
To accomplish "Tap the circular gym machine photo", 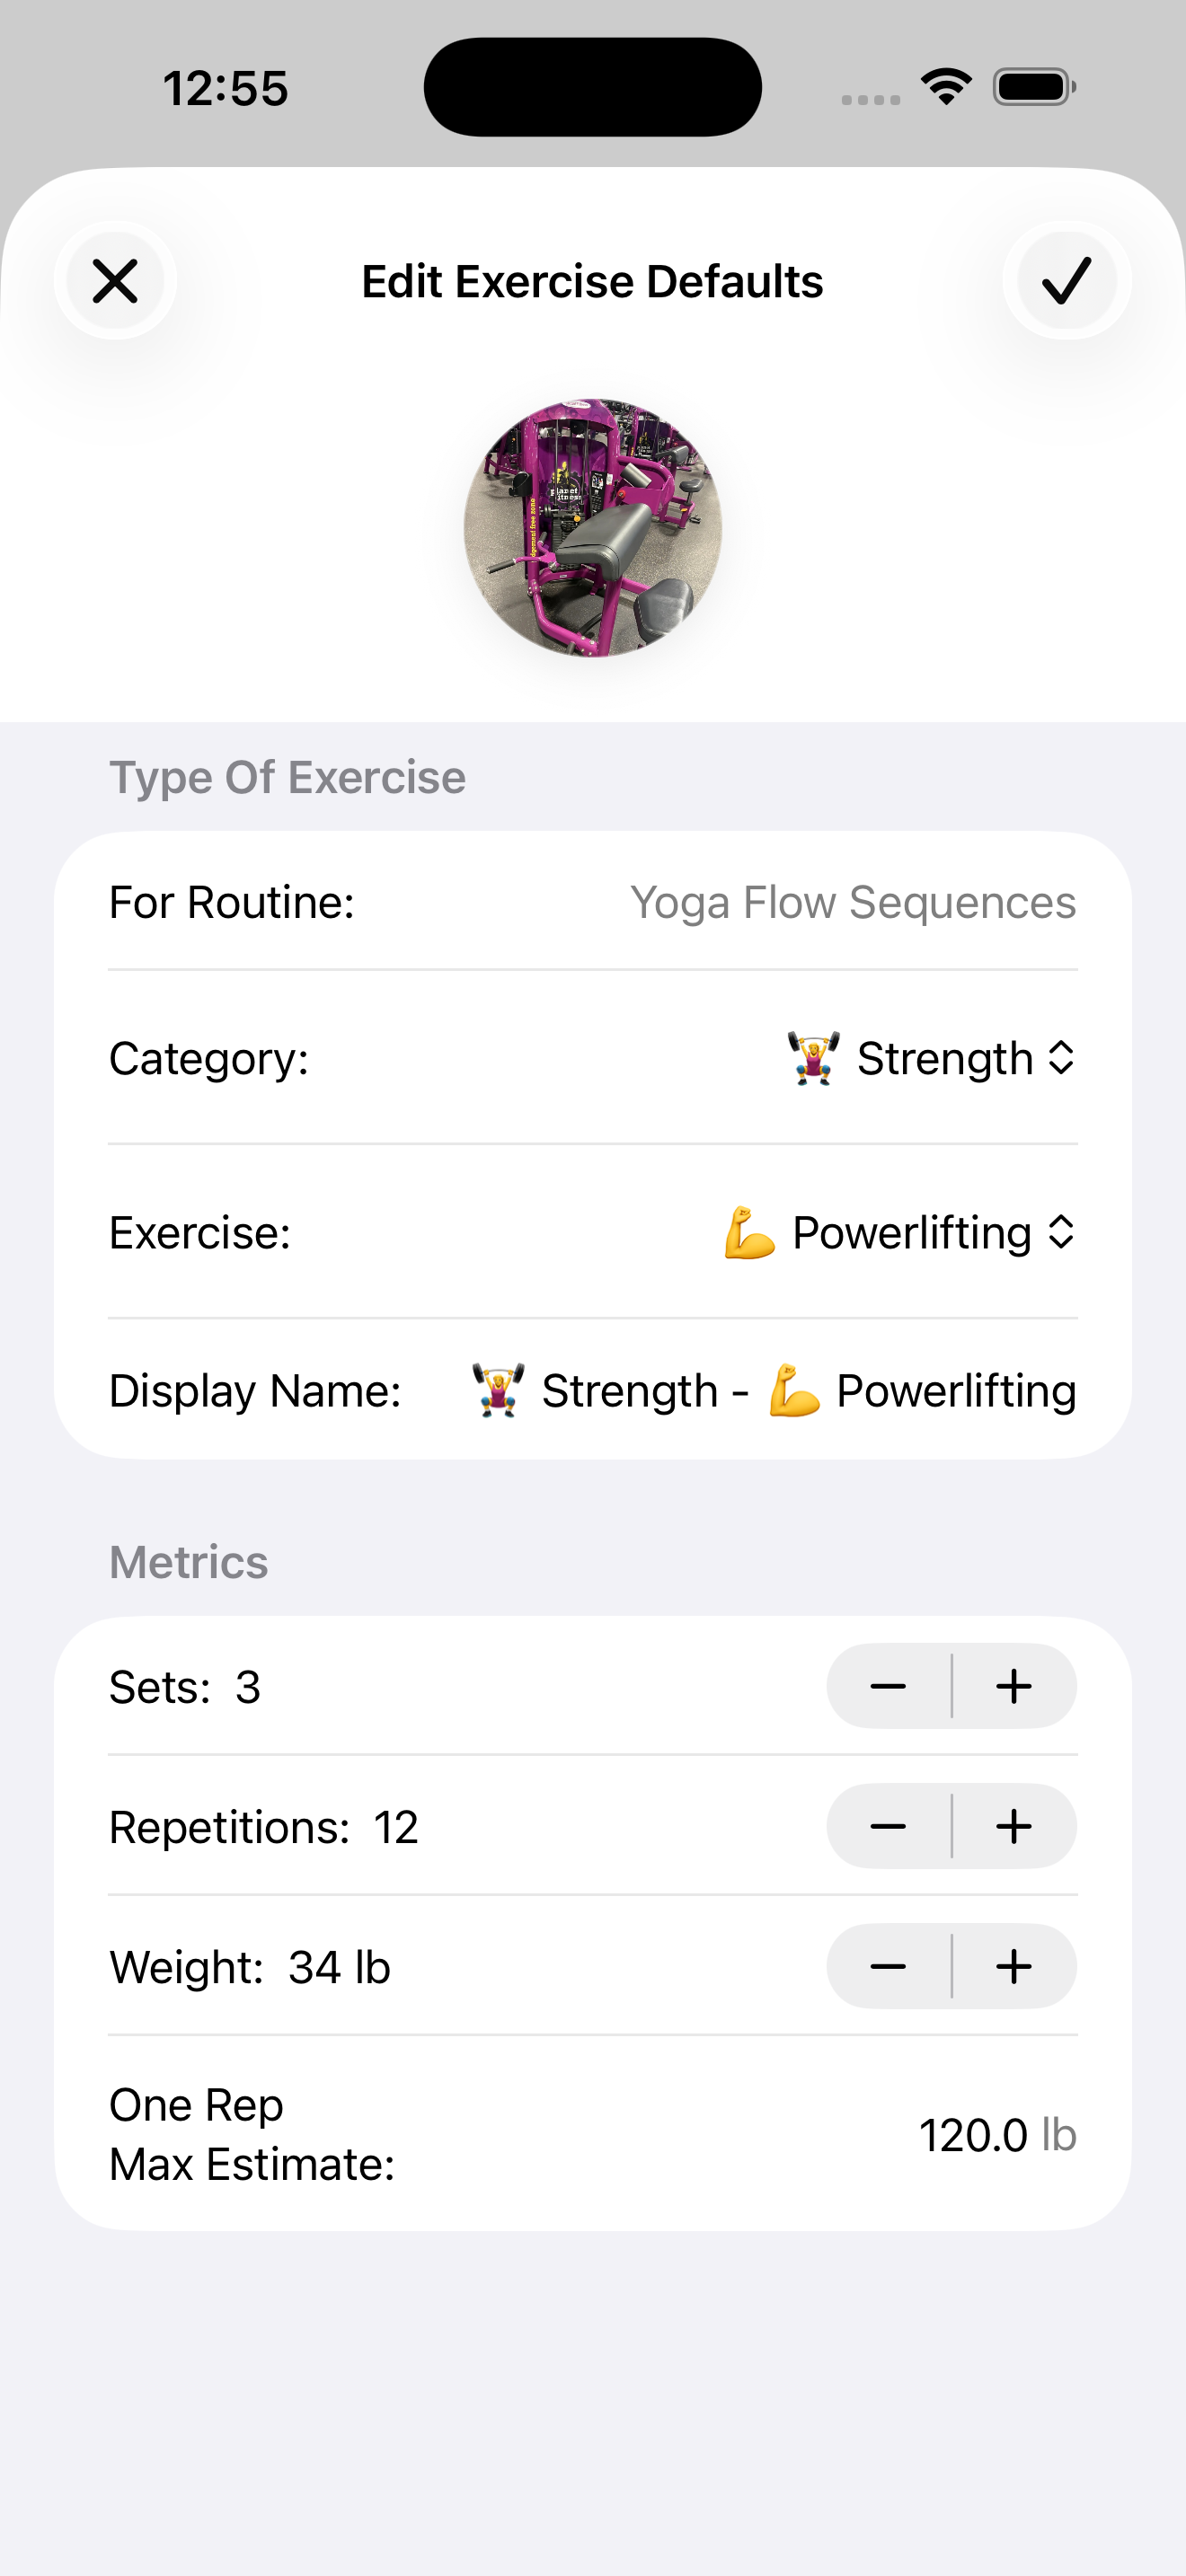I will (x=593, y=528).
